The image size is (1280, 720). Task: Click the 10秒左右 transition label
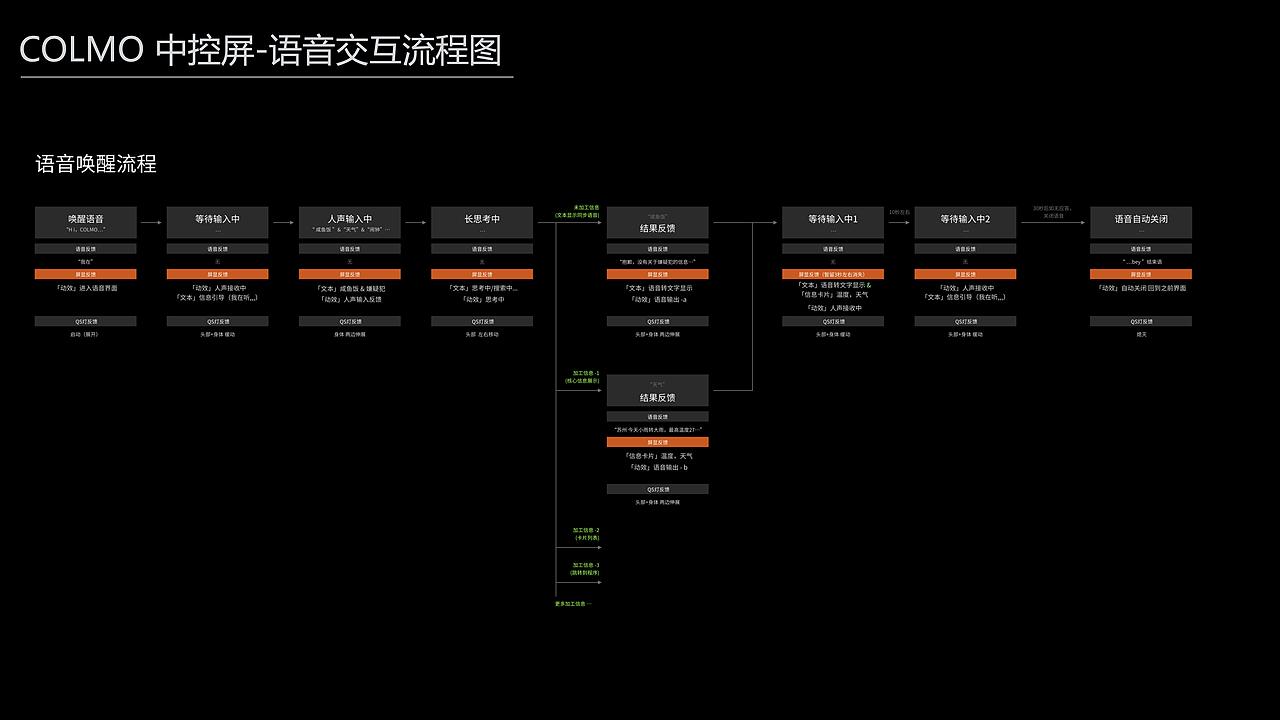899,212
